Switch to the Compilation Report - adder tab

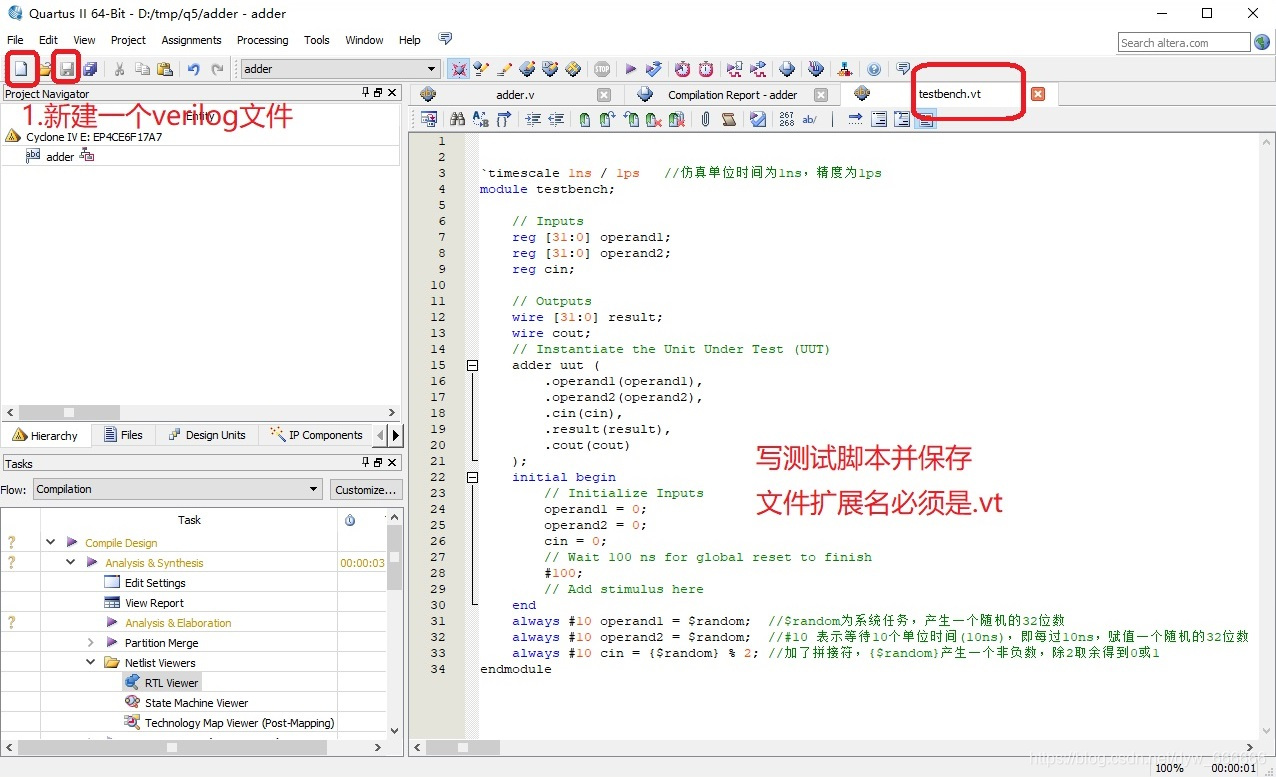coord(732,95)
